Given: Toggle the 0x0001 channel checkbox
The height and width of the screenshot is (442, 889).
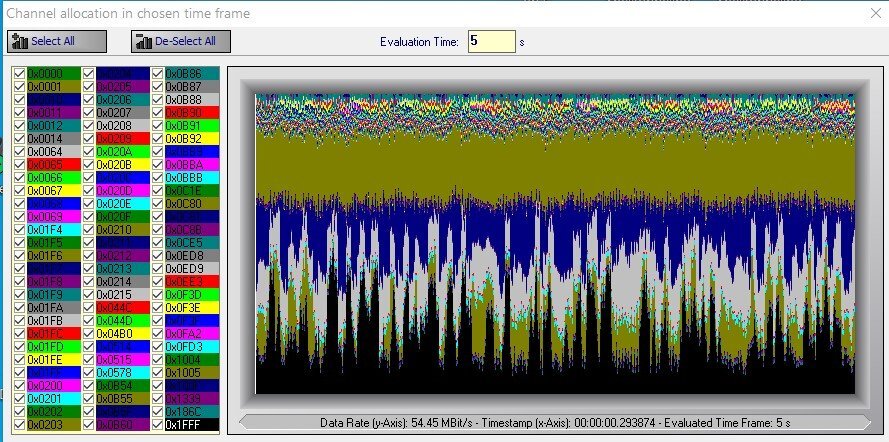Looking at the screenshot, I should pos(20,87).
